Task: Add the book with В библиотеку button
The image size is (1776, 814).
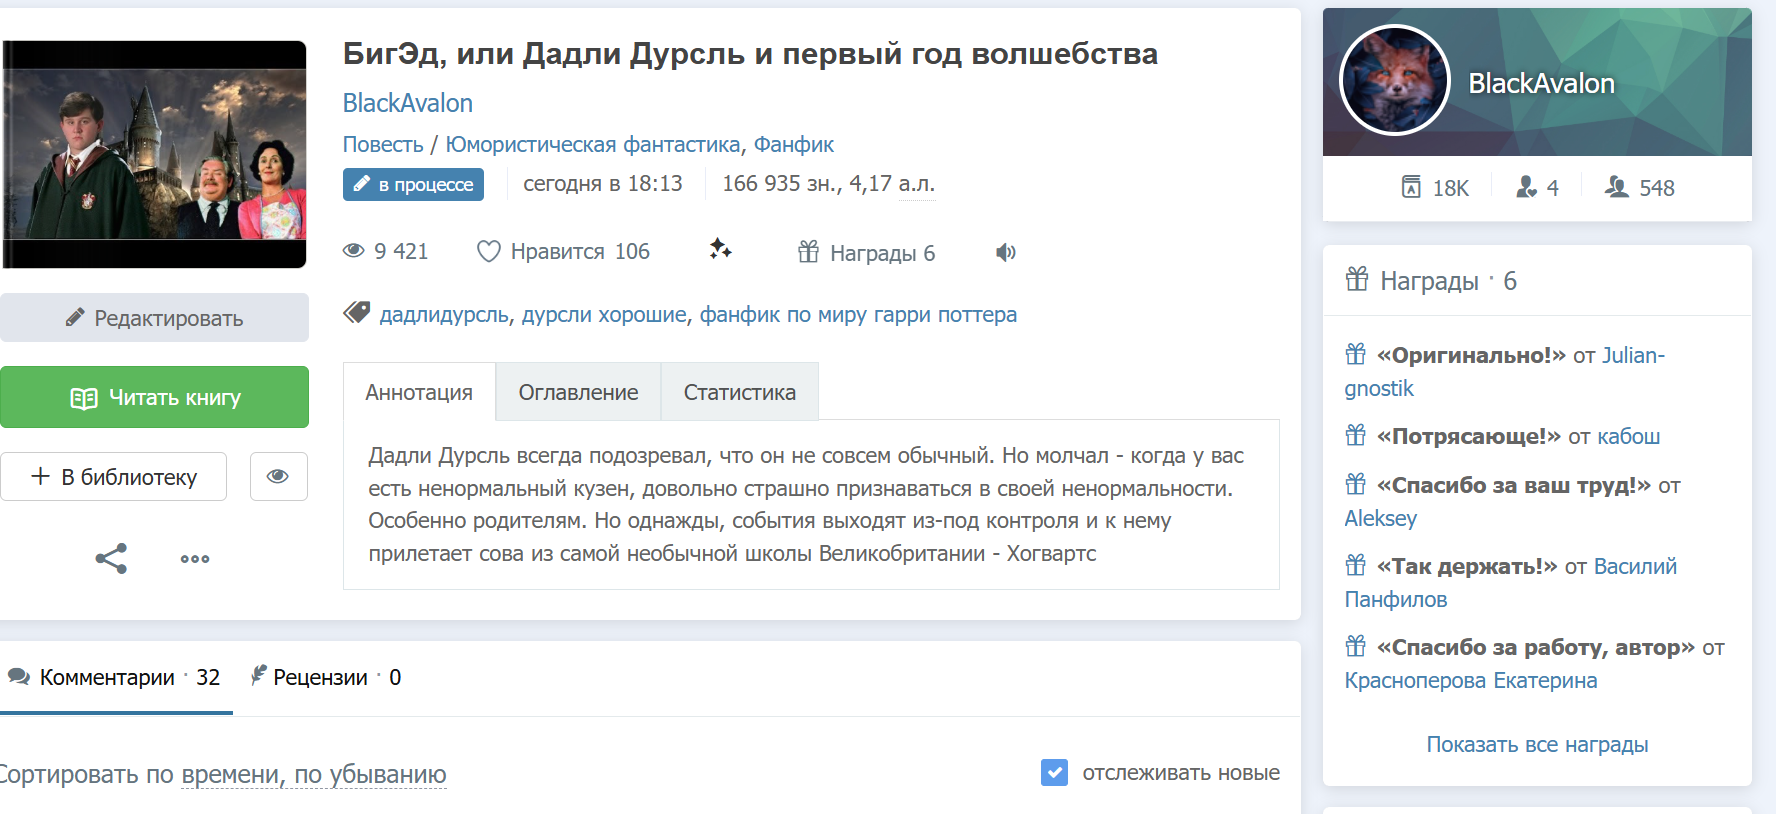Action: tap(113, 477)
